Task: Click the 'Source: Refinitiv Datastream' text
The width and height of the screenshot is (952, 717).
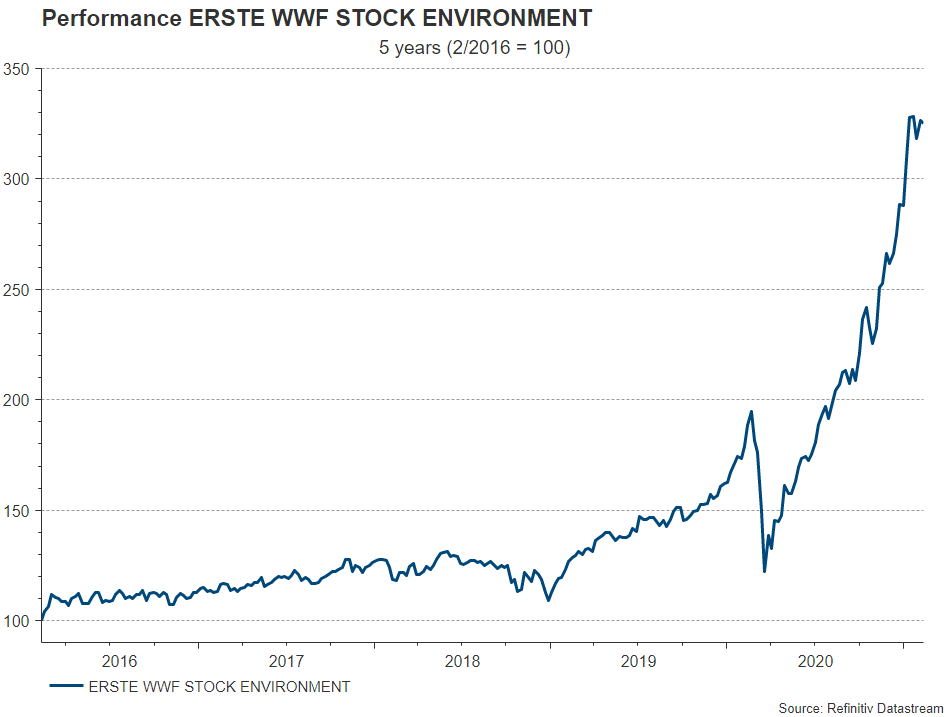Action: (860, 708)
